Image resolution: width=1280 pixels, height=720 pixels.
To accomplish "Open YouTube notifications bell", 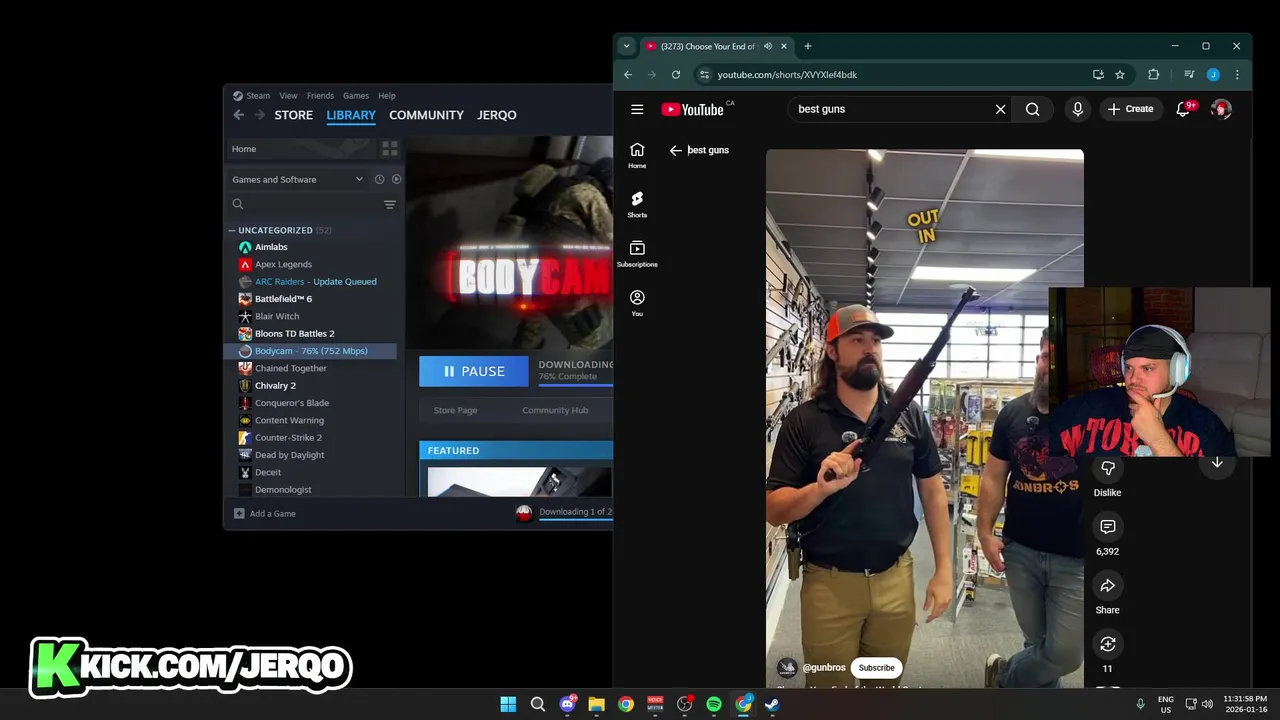I will click(x=1183, y=109).
